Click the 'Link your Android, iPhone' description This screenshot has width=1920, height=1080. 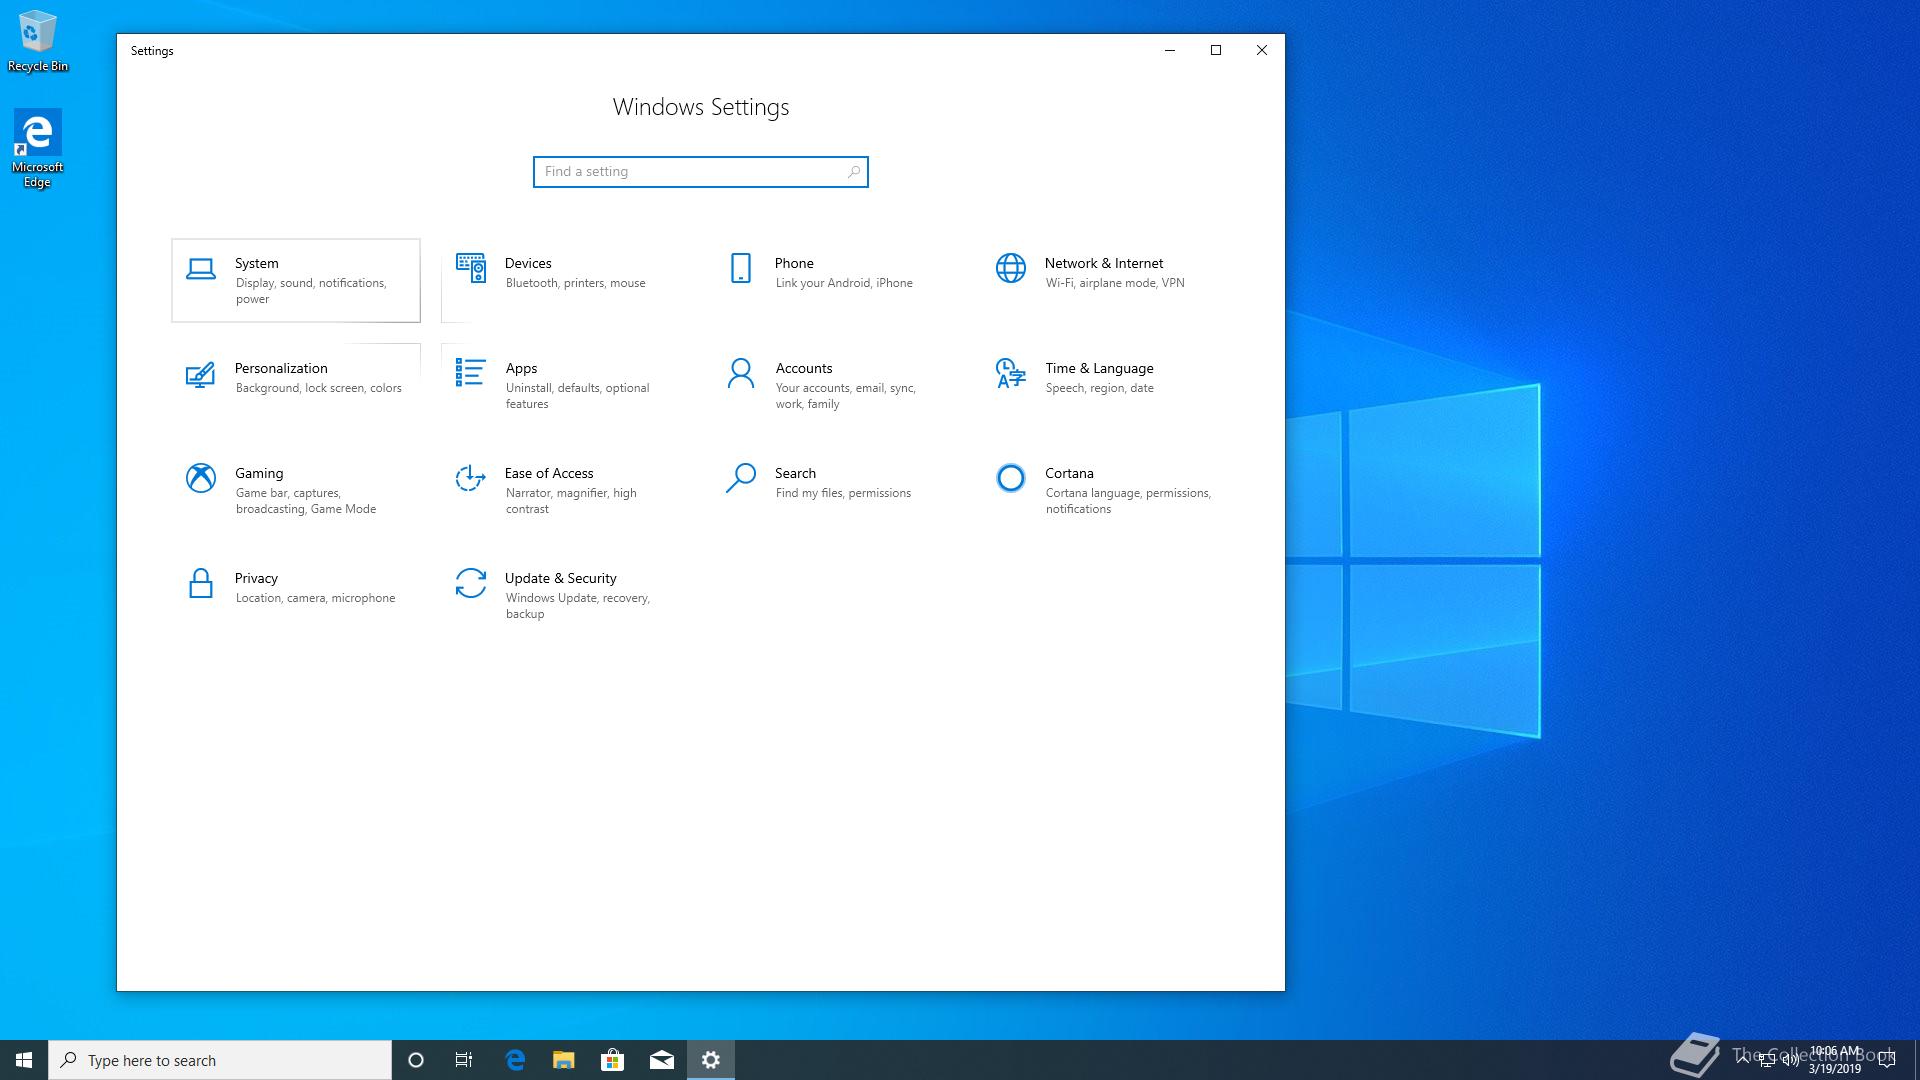844,283
